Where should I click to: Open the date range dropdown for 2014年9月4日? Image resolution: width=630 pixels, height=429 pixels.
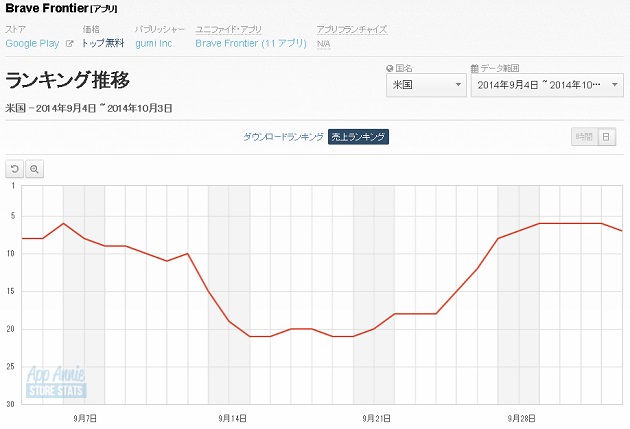click(x=547, y=85)
